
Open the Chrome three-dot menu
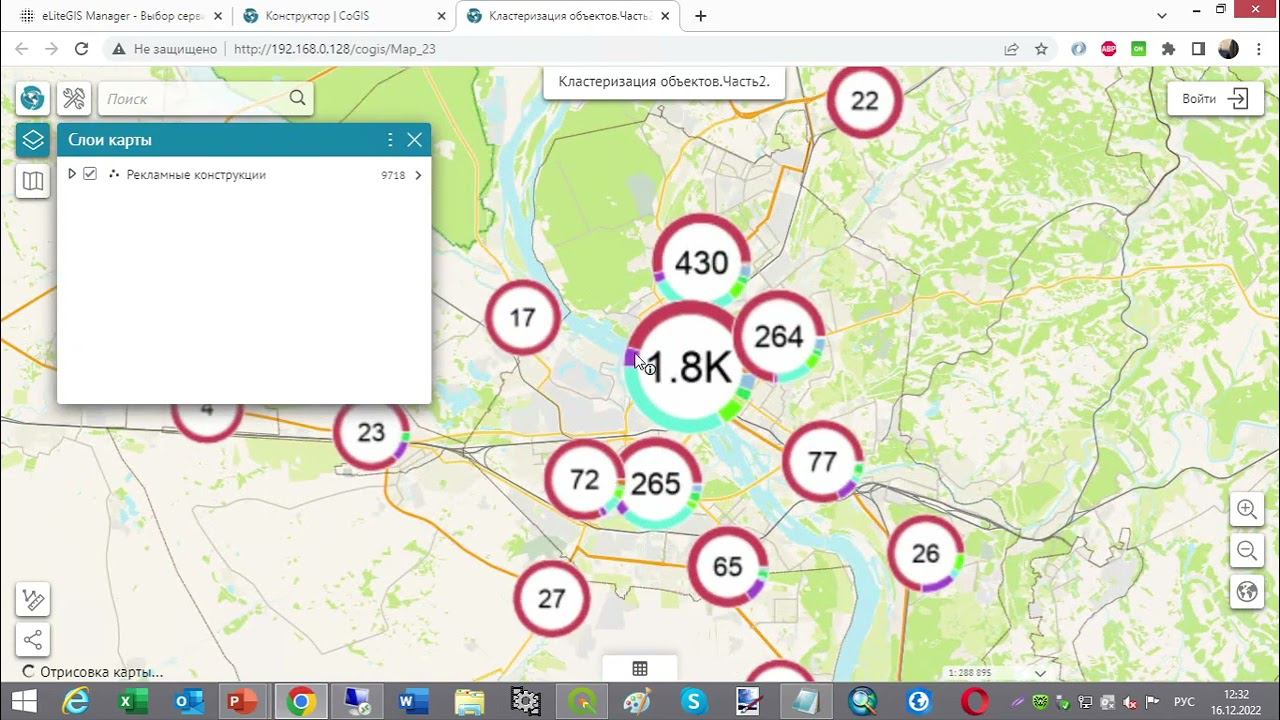(1259, 48)
